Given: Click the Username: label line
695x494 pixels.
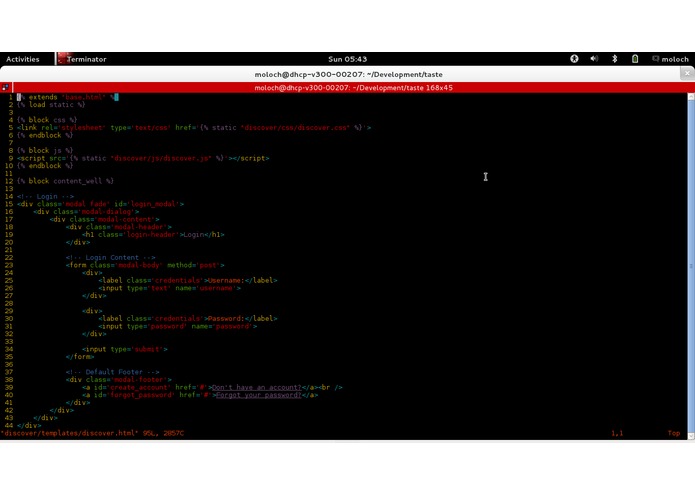Looking at the screenshot, I should [188, 280].
